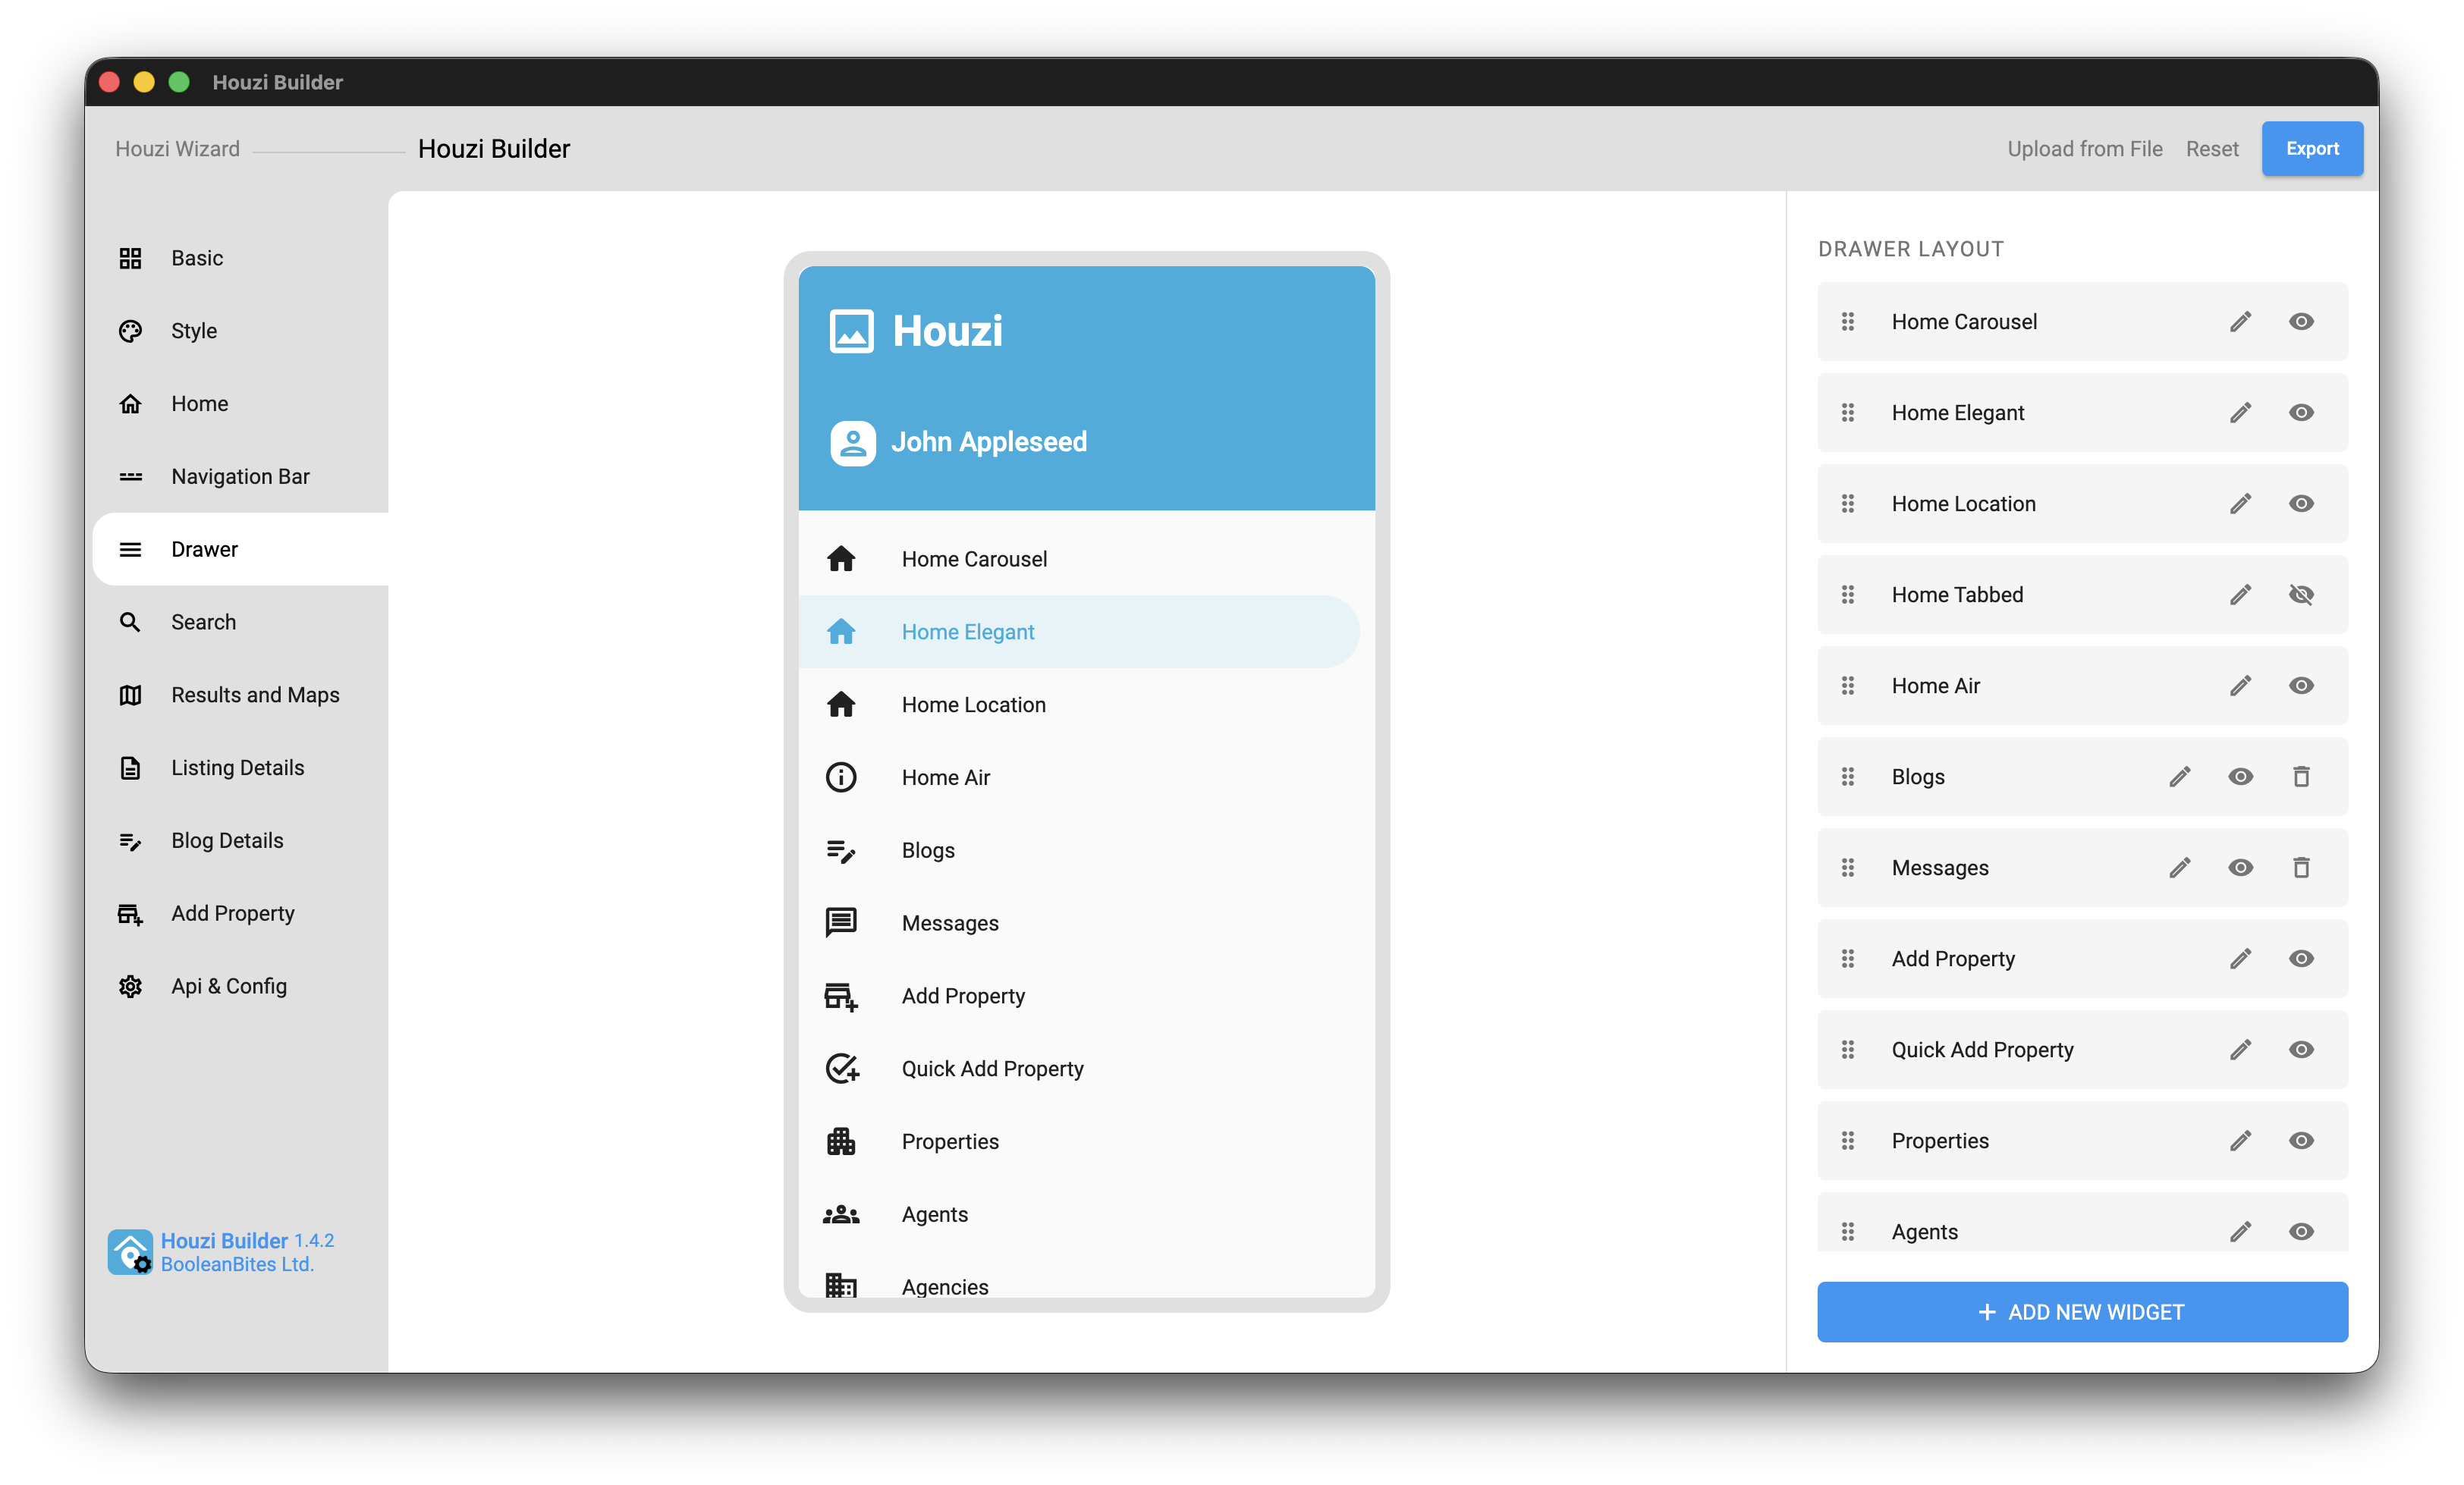This screenshot has height=1485, width=2464.
Task: Open Listing Details section
Action: [240, 767]
